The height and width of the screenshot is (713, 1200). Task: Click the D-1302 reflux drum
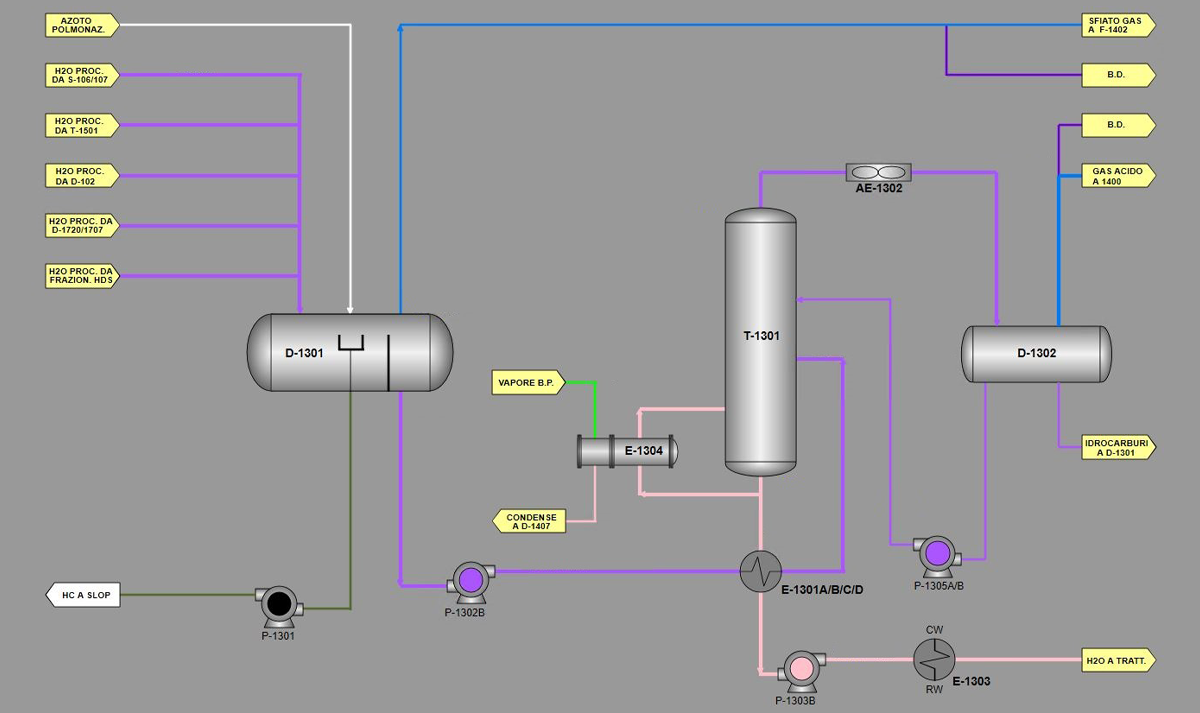click(x=1036, y=354)
